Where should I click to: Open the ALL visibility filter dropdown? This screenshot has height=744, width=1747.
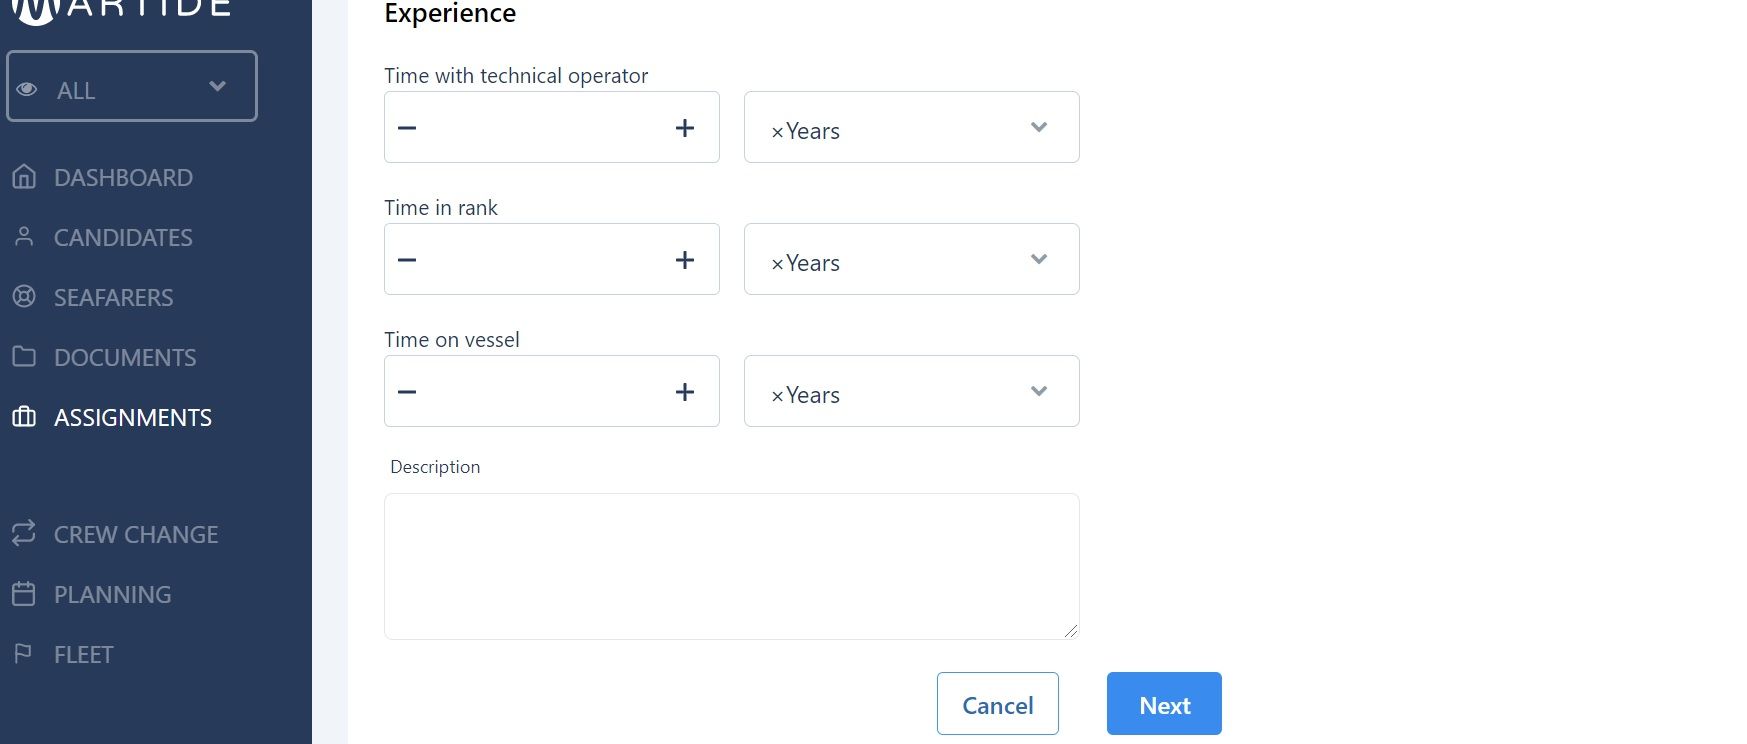[x=132, y=87]
